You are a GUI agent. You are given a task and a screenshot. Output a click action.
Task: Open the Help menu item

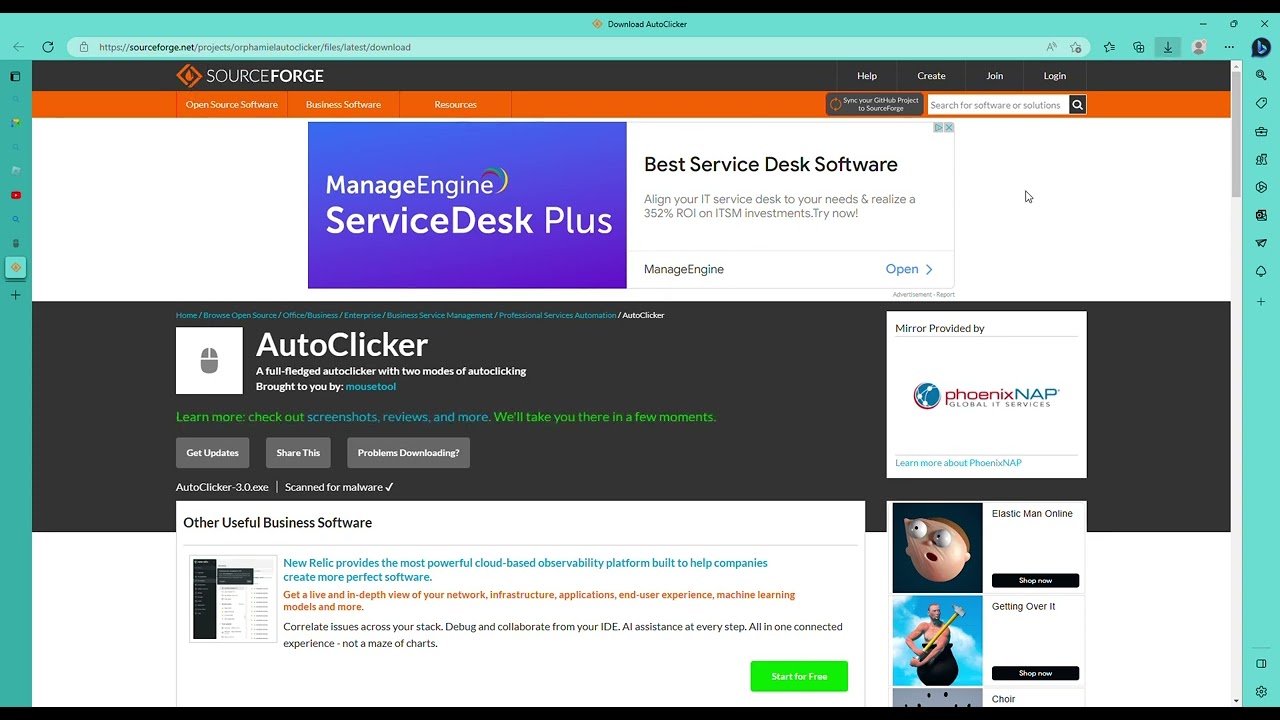pyautogui.click(x=867, y=76)
